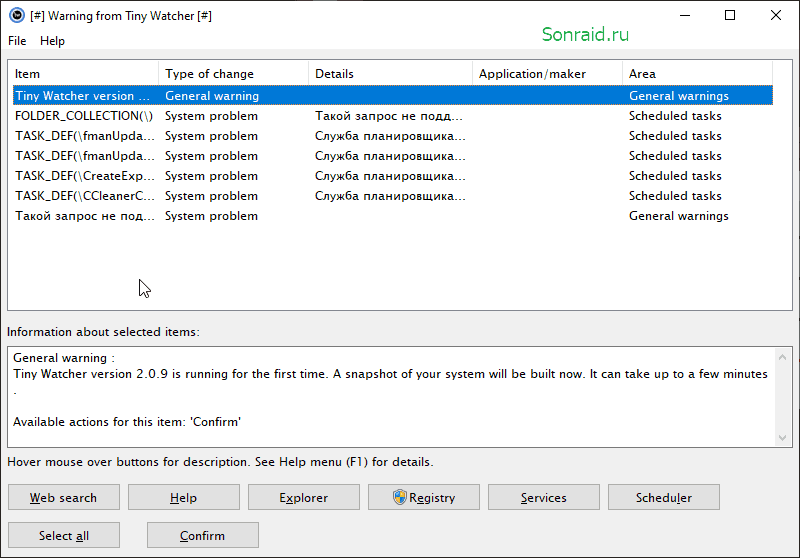This screenshot has width=800, height=558.
Task: Click the scroll-down arrow in info box
Action: 782,438
